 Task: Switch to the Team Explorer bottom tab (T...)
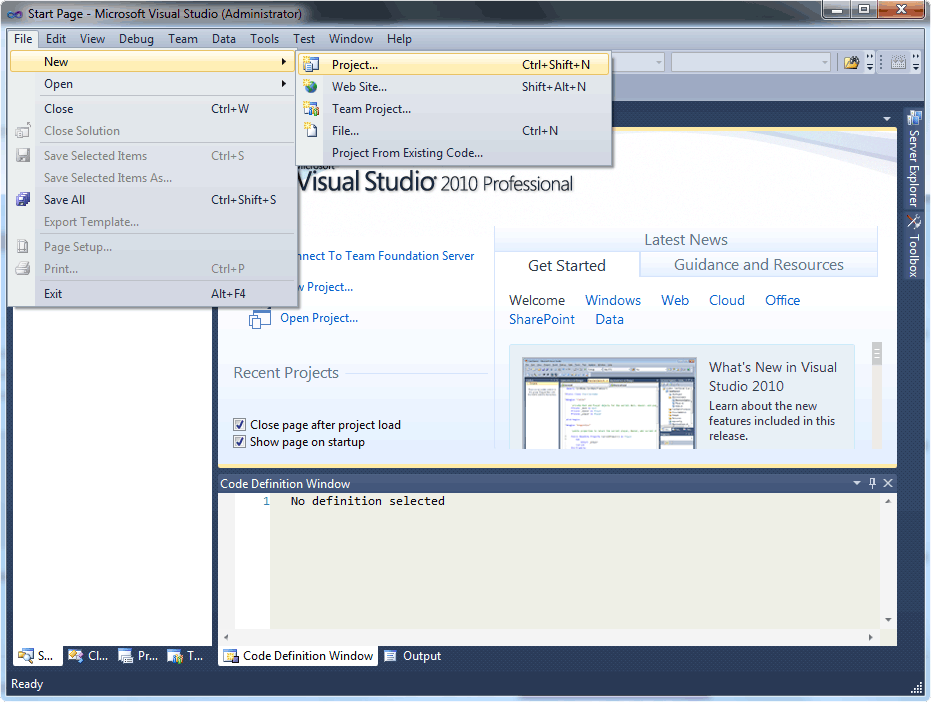[185, 656]
